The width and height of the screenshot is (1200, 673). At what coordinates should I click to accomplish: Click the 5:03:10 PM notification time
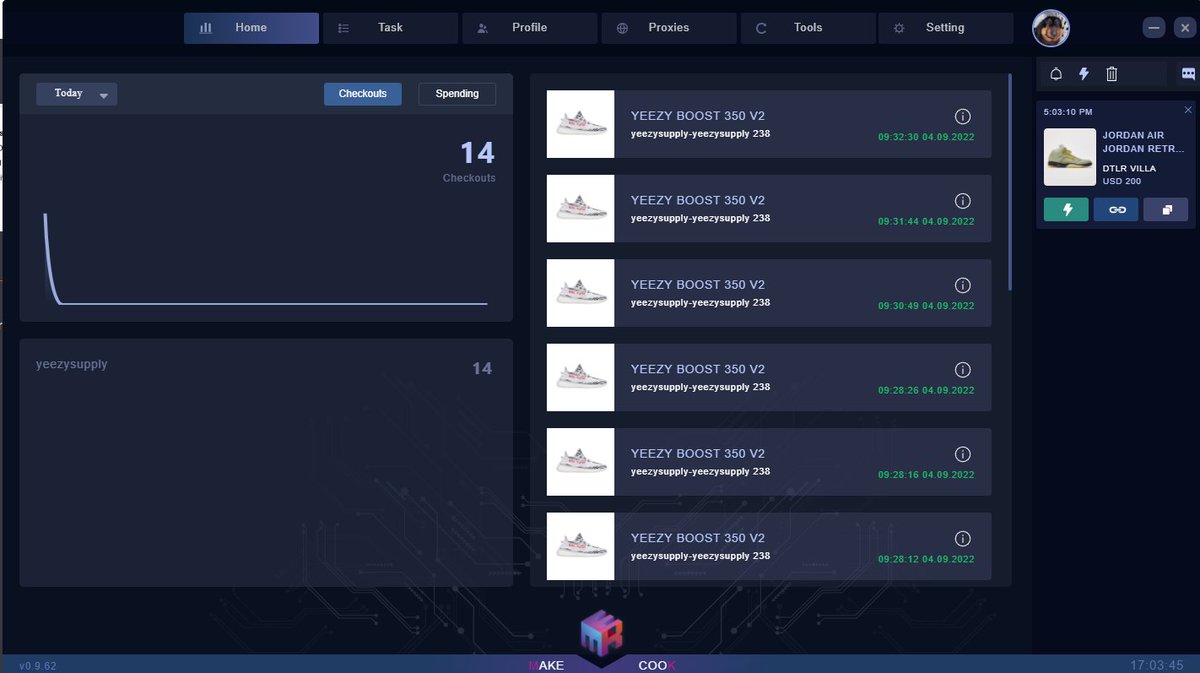tap(1068, 111)
